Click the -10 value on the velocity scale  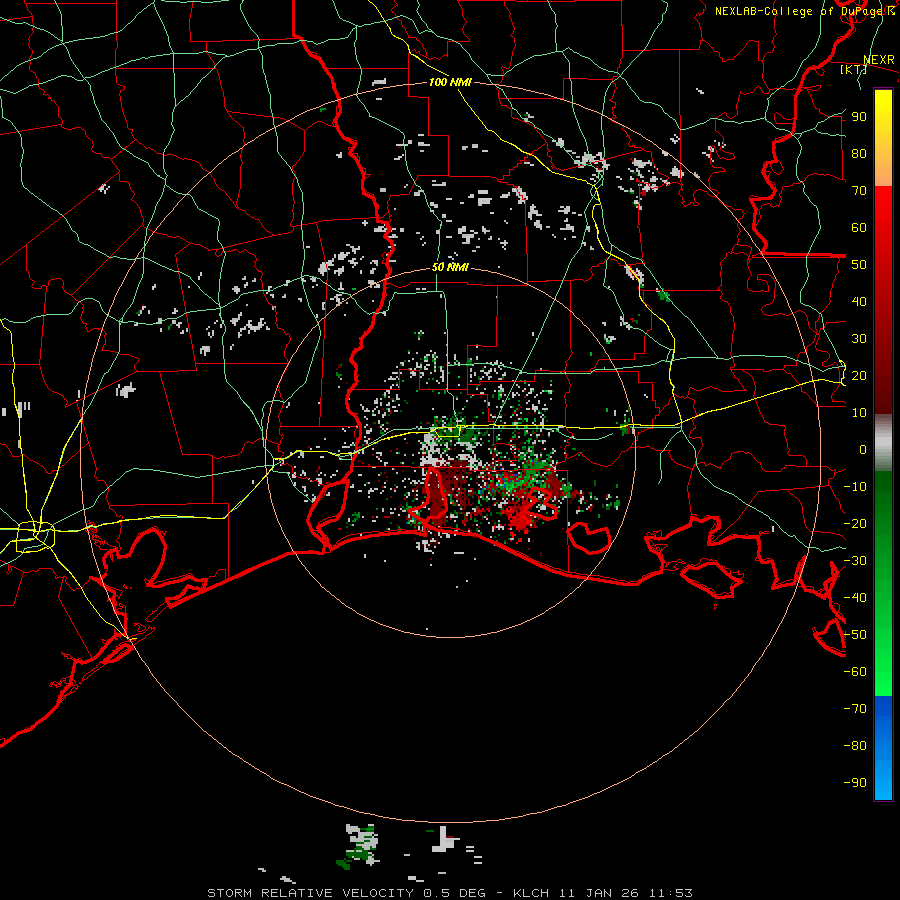point(855,487)
